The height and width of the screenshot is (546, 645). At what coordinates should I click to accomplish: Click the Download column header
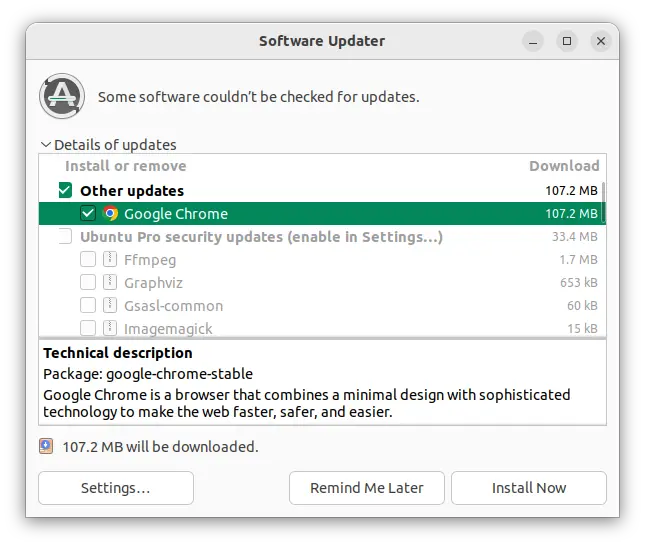(x=564, y=166)
